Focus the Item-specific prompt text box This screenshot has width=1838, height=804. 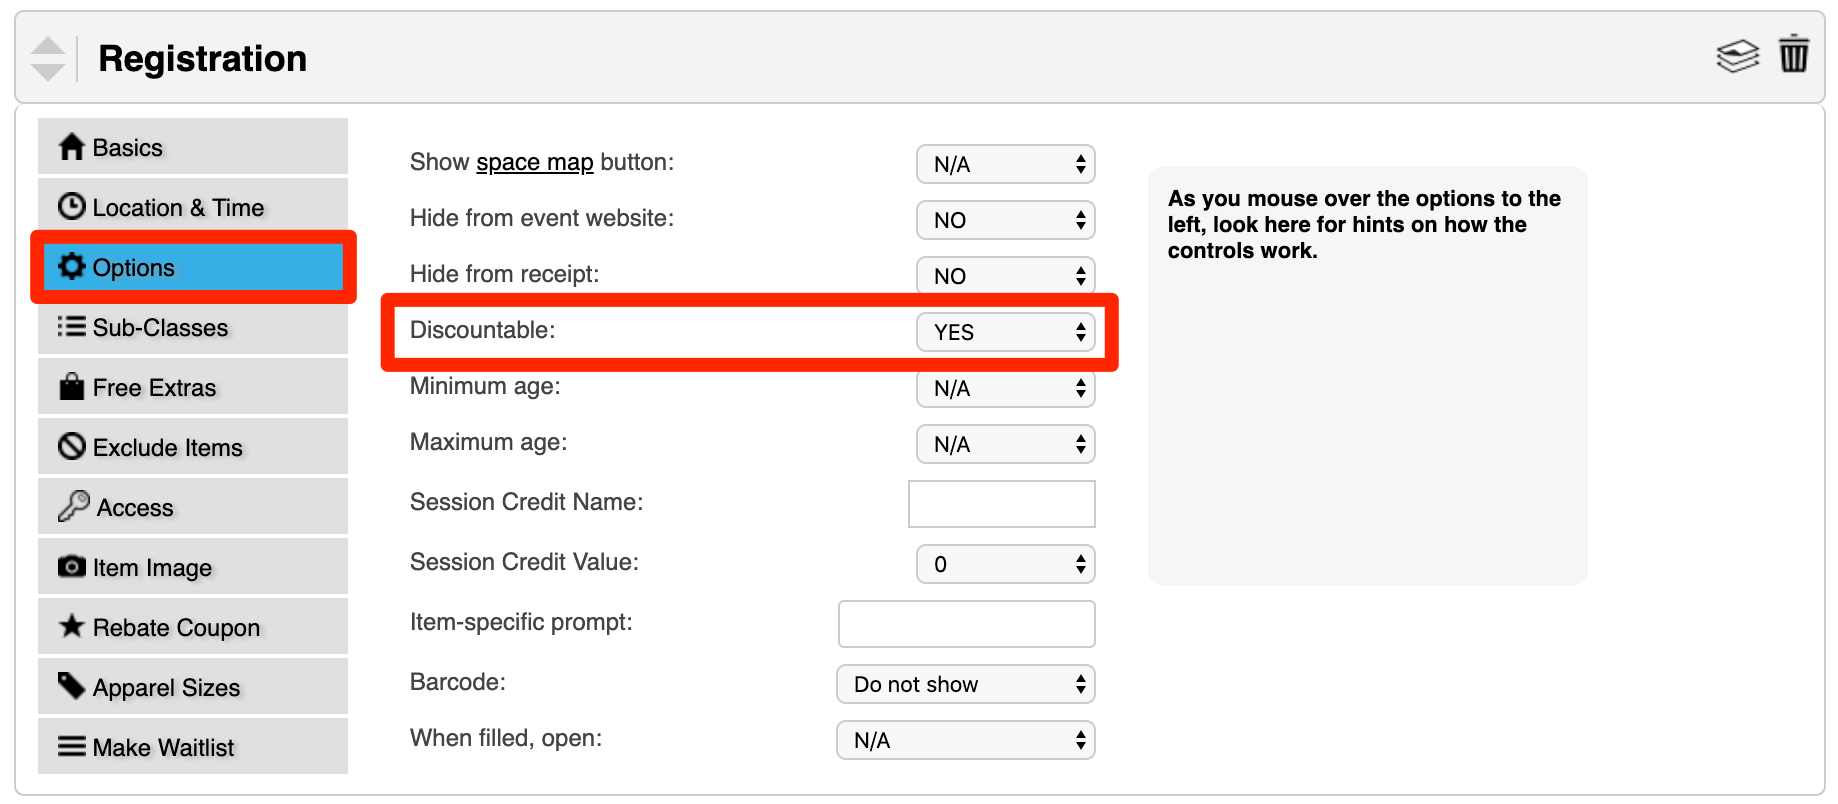point(966,624)
